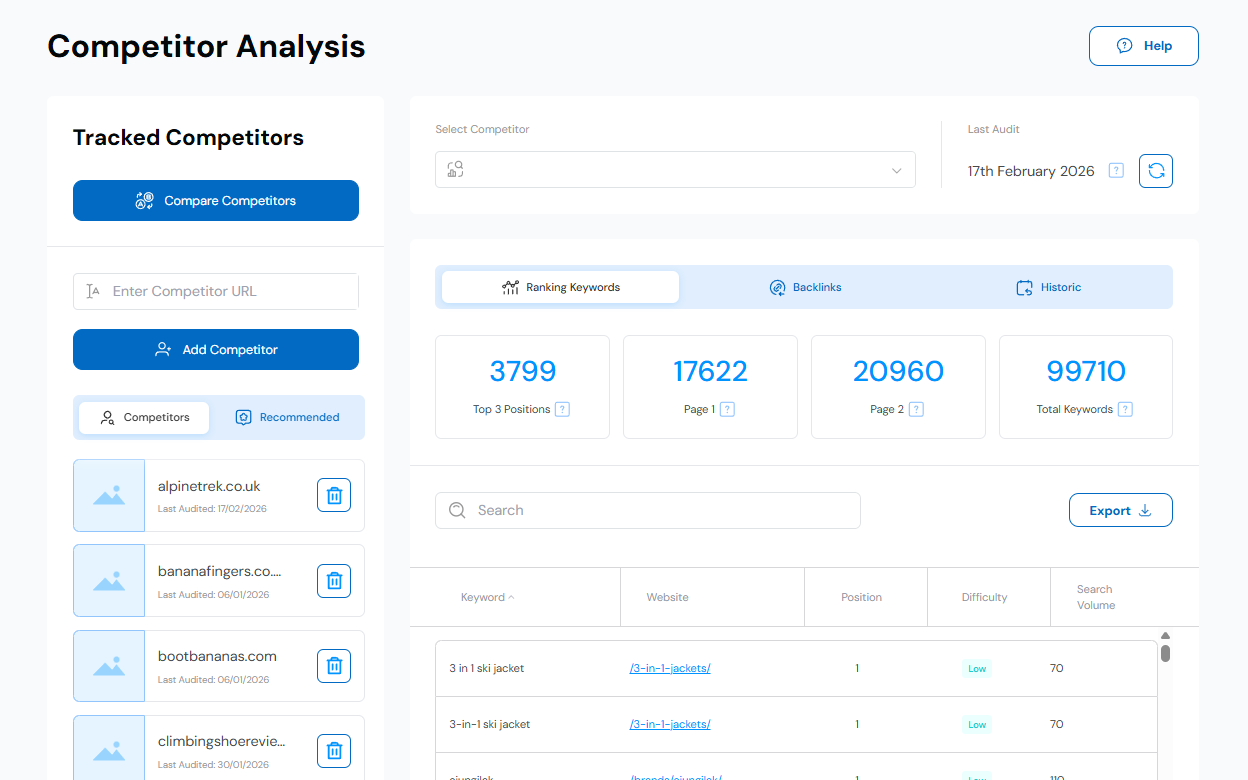Delete climbingshoerevie competitor
Screen dimensions: 1248x780
coord(334,750)
